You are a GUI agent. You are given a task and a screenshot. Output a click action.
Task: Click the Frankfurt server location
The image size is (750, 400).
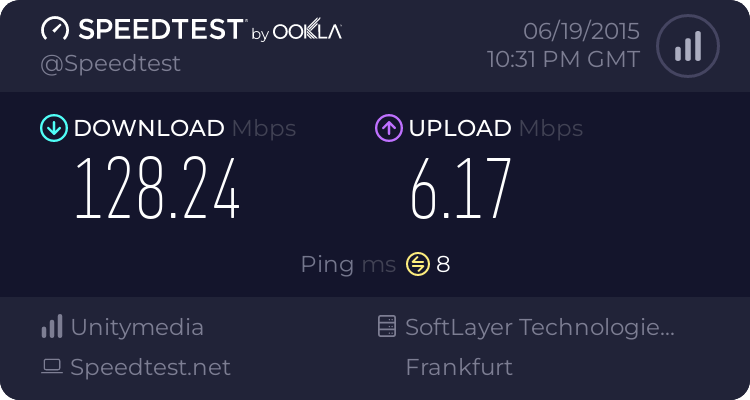(x=459, y=367)
